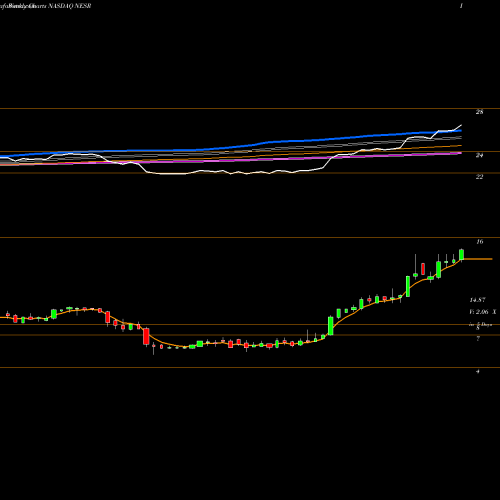Viewport: 500px width, 500px height.
Task: Click the 22 axis label
Action: pyautogui.click(x=479, y=177)
